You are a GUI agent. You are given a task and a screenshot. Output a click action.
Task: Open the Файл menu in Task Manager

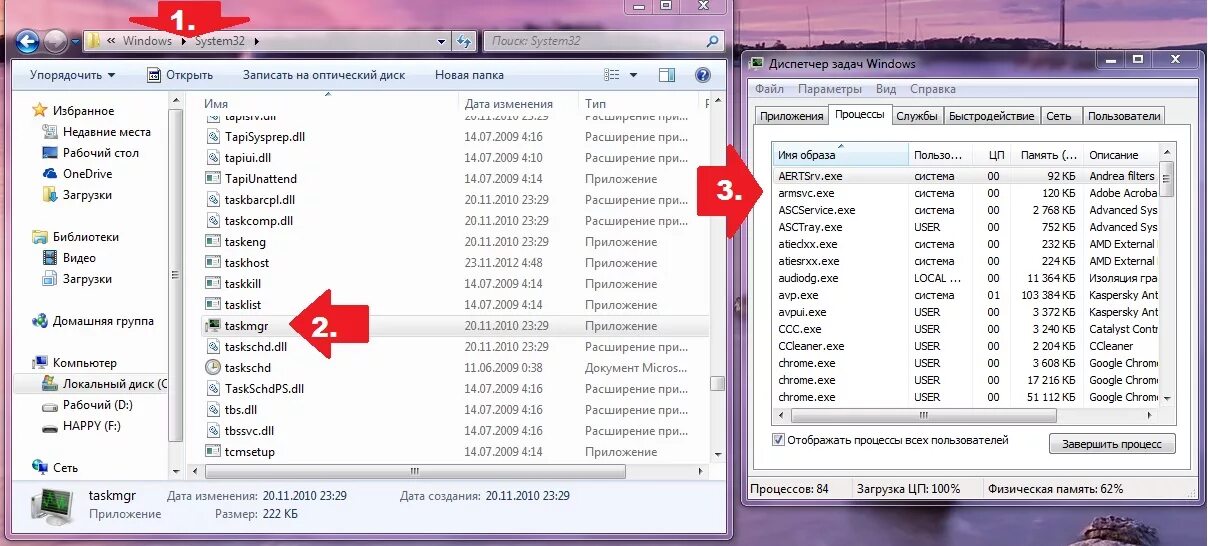point(769,89)
